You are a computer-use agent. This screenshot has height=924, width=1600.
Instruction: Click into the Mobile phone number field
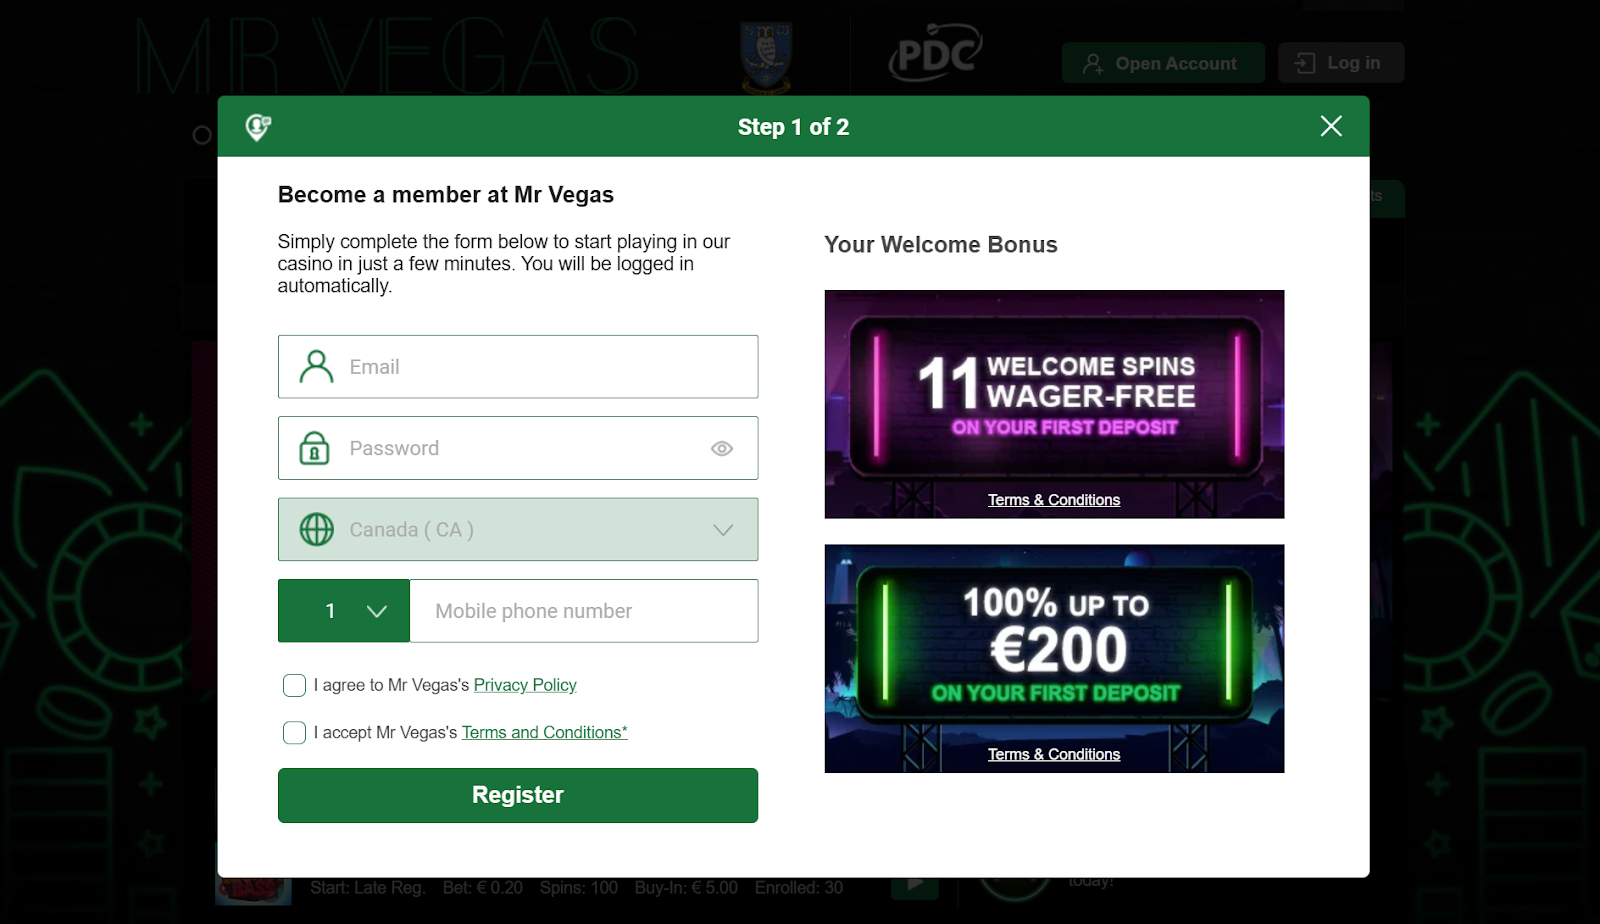point(584,611)
